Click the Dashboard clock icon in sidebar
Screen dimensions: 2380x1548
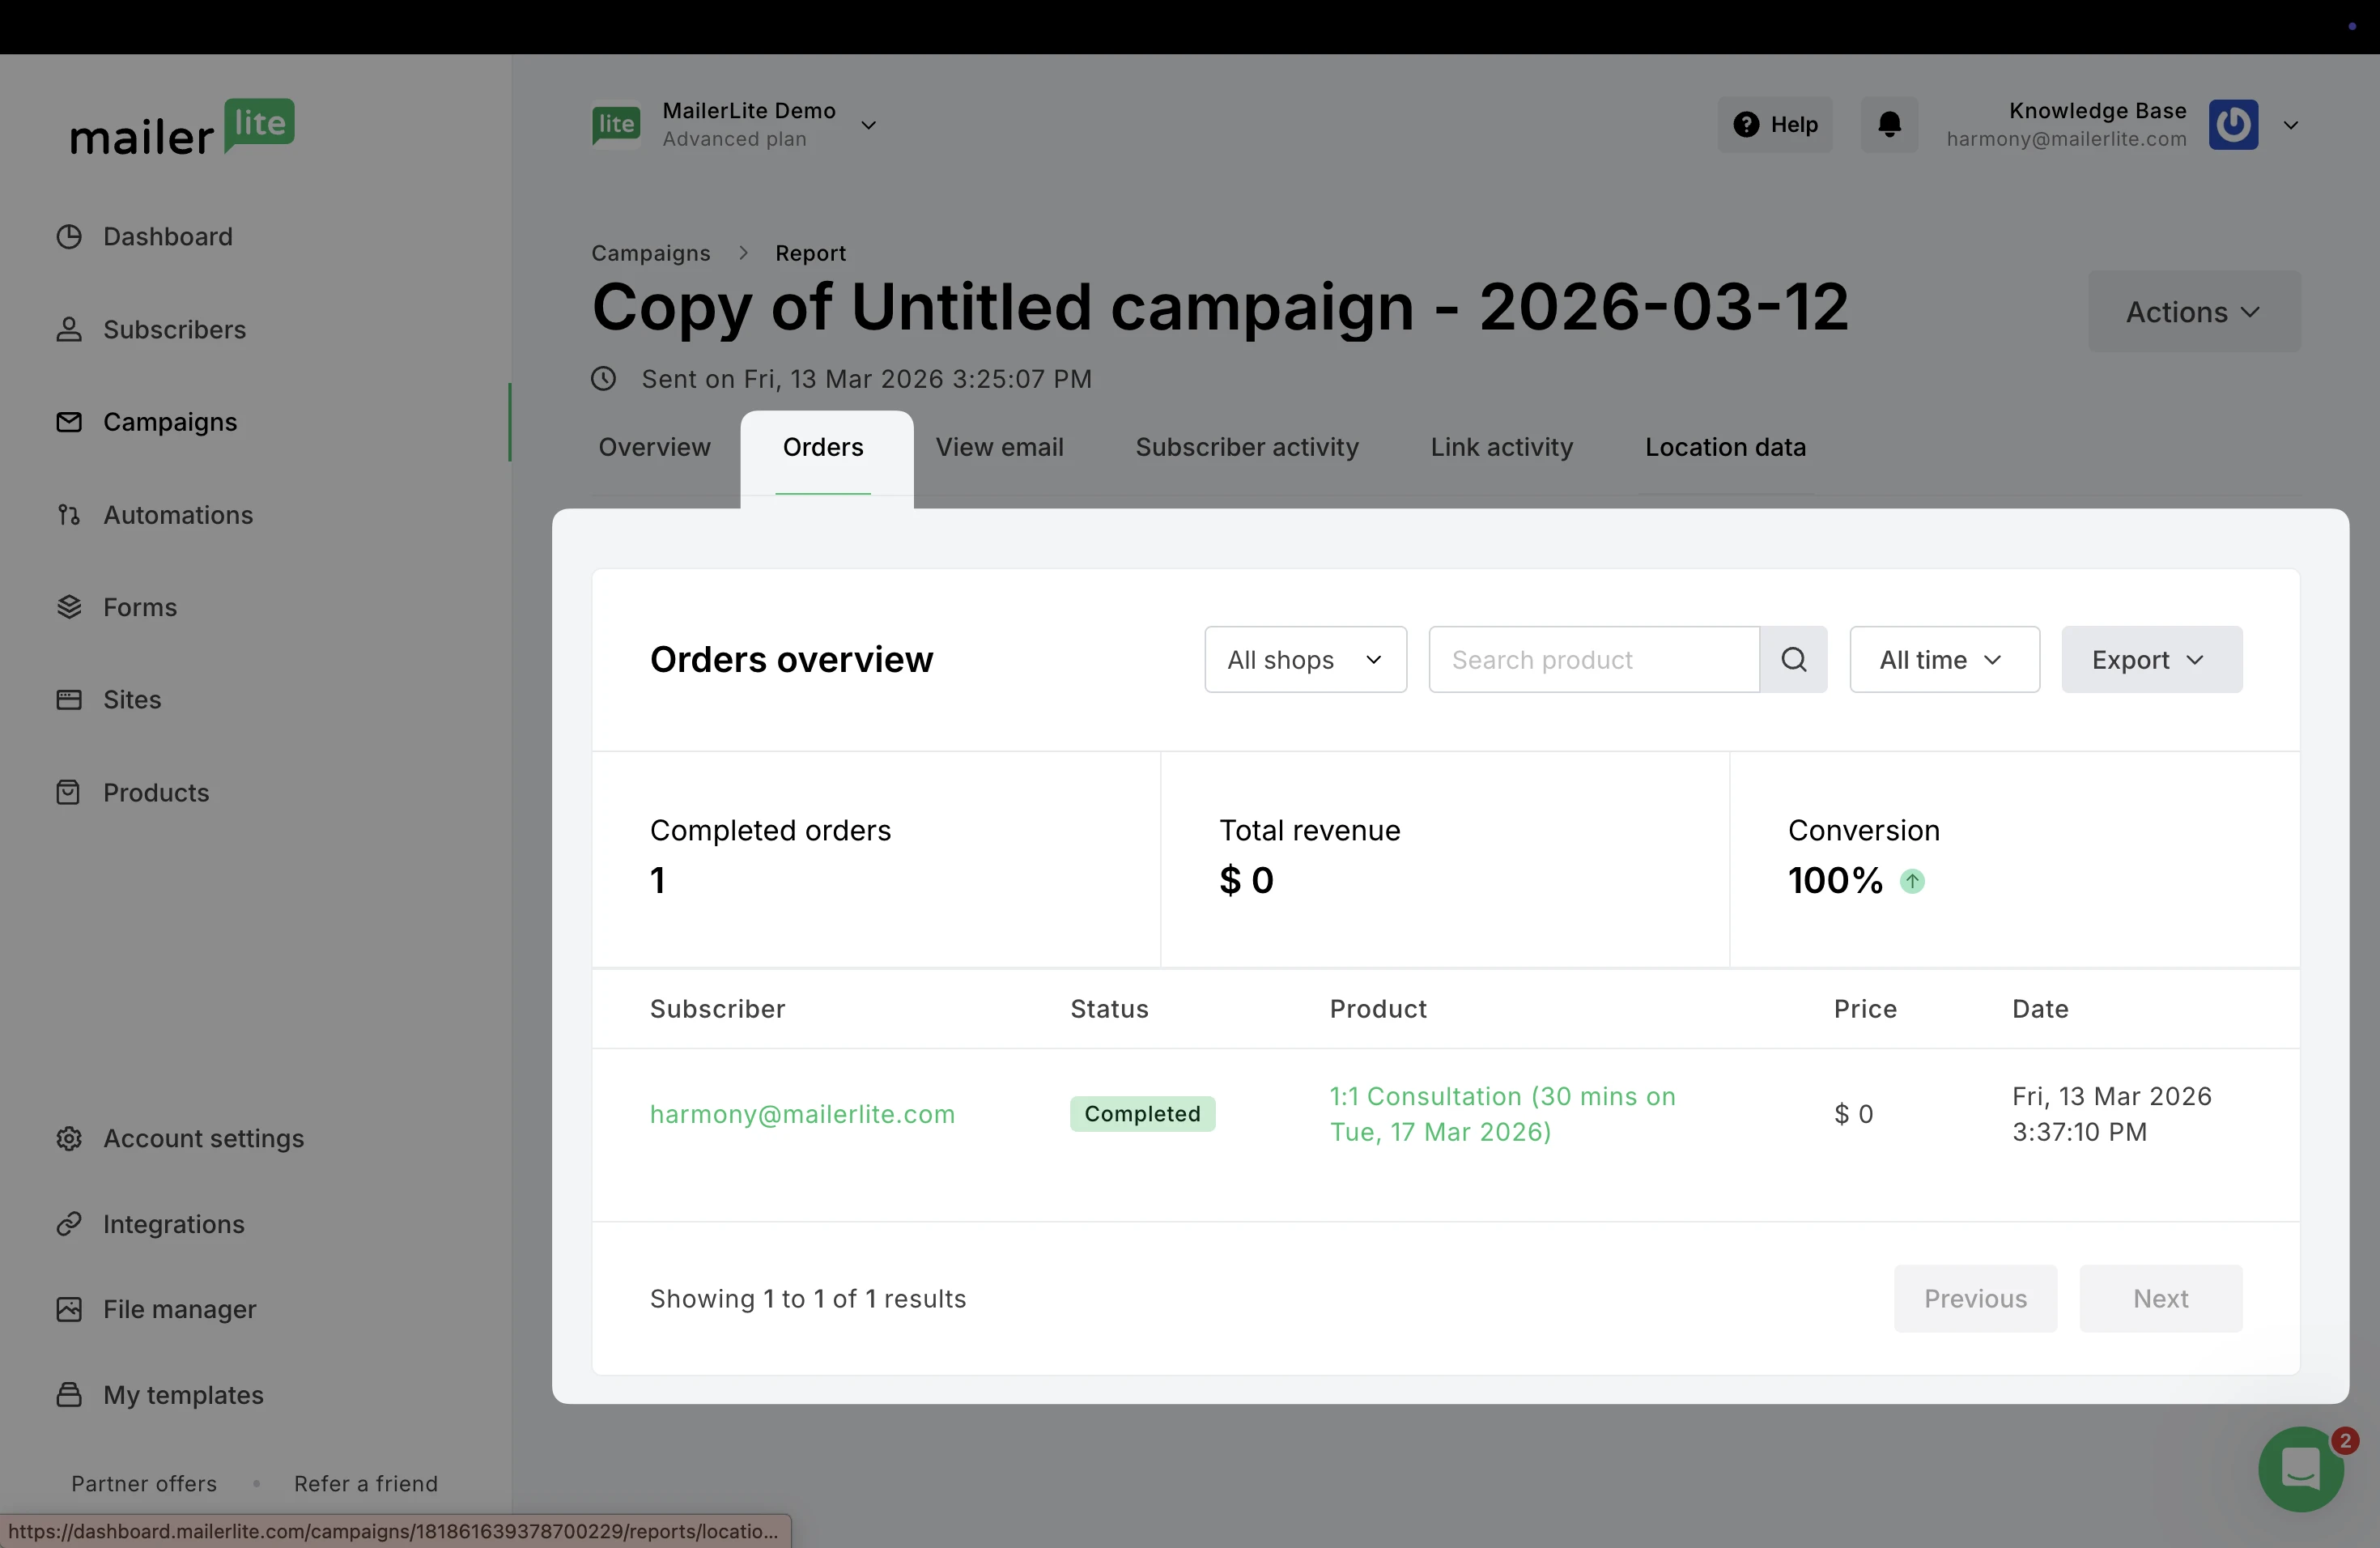coord(69,237)
